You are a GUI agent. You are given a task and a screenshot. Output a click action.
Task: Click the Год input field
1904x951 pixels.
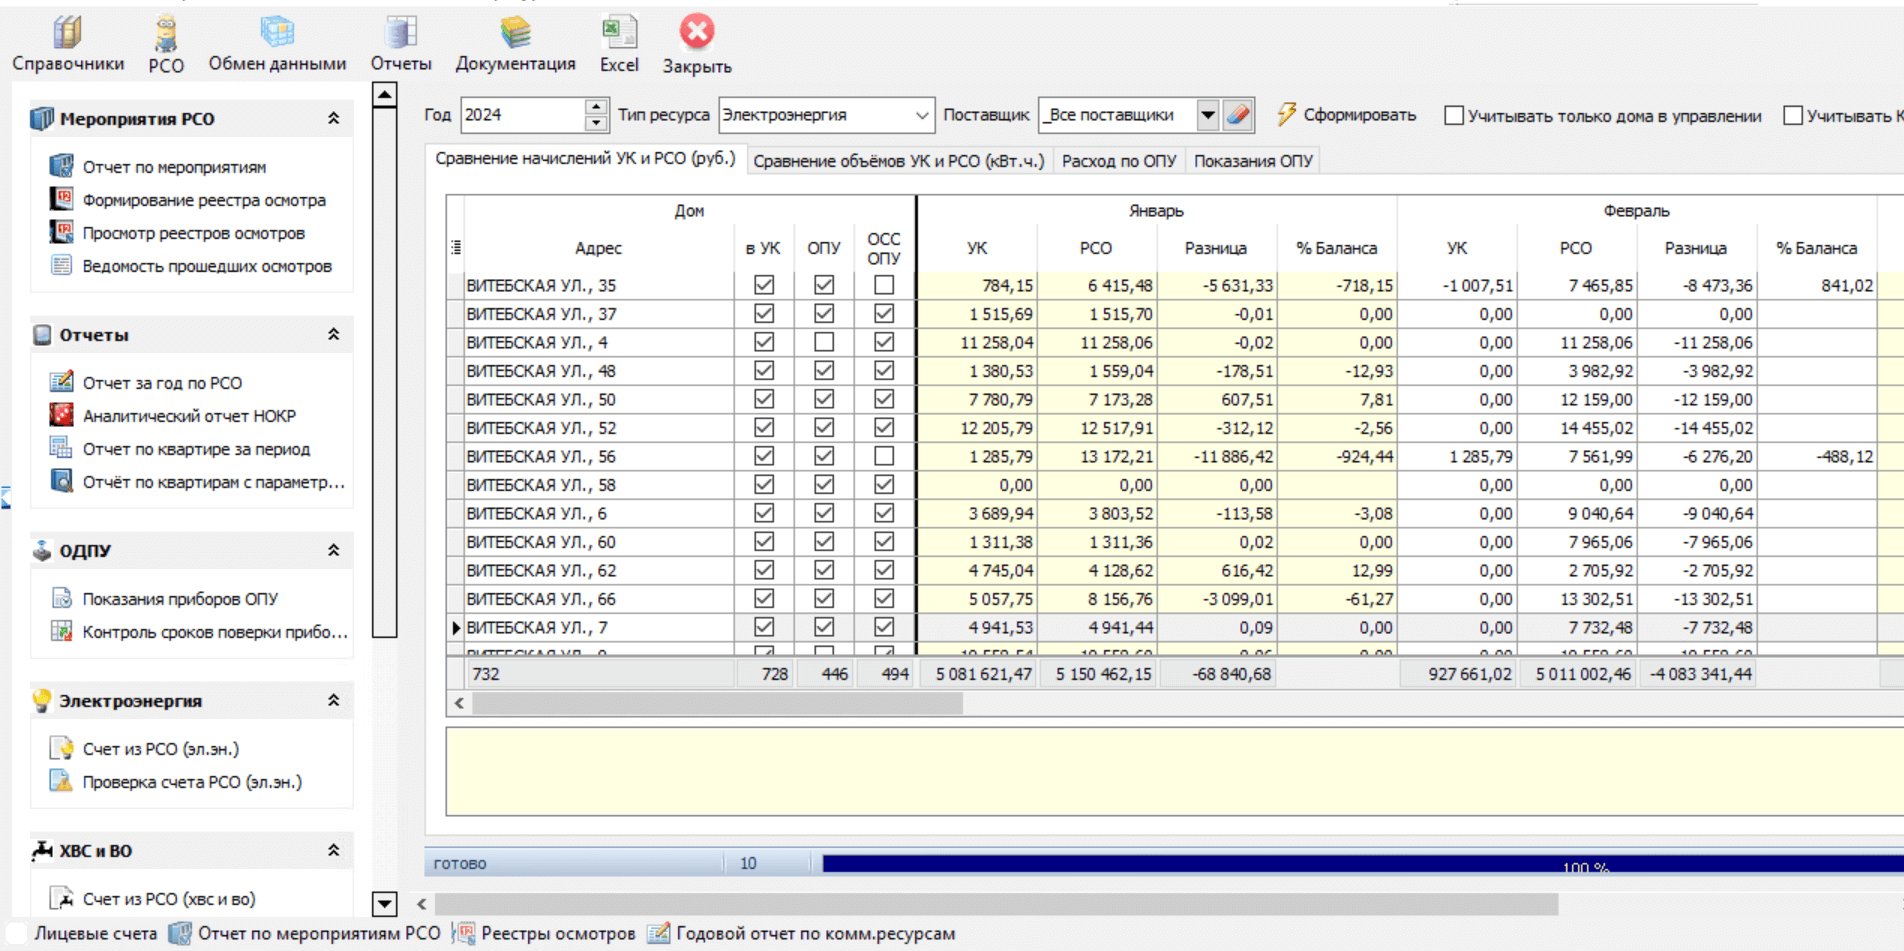(x=521, y=115)
